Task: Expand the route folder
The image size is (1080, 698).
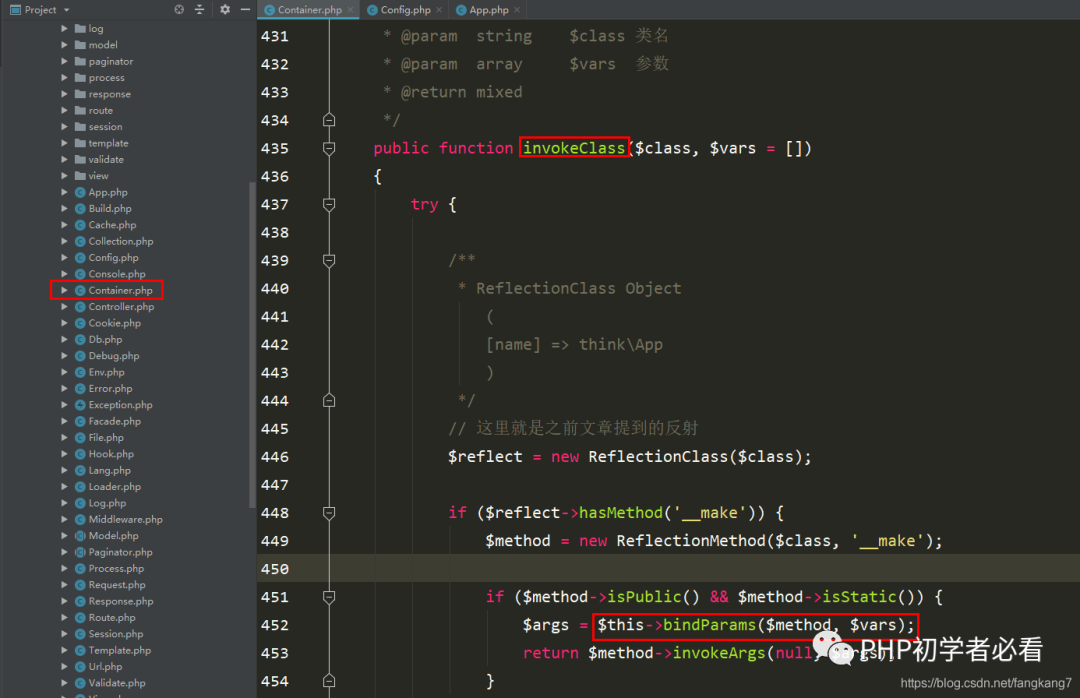Action: tap(64, 110)
